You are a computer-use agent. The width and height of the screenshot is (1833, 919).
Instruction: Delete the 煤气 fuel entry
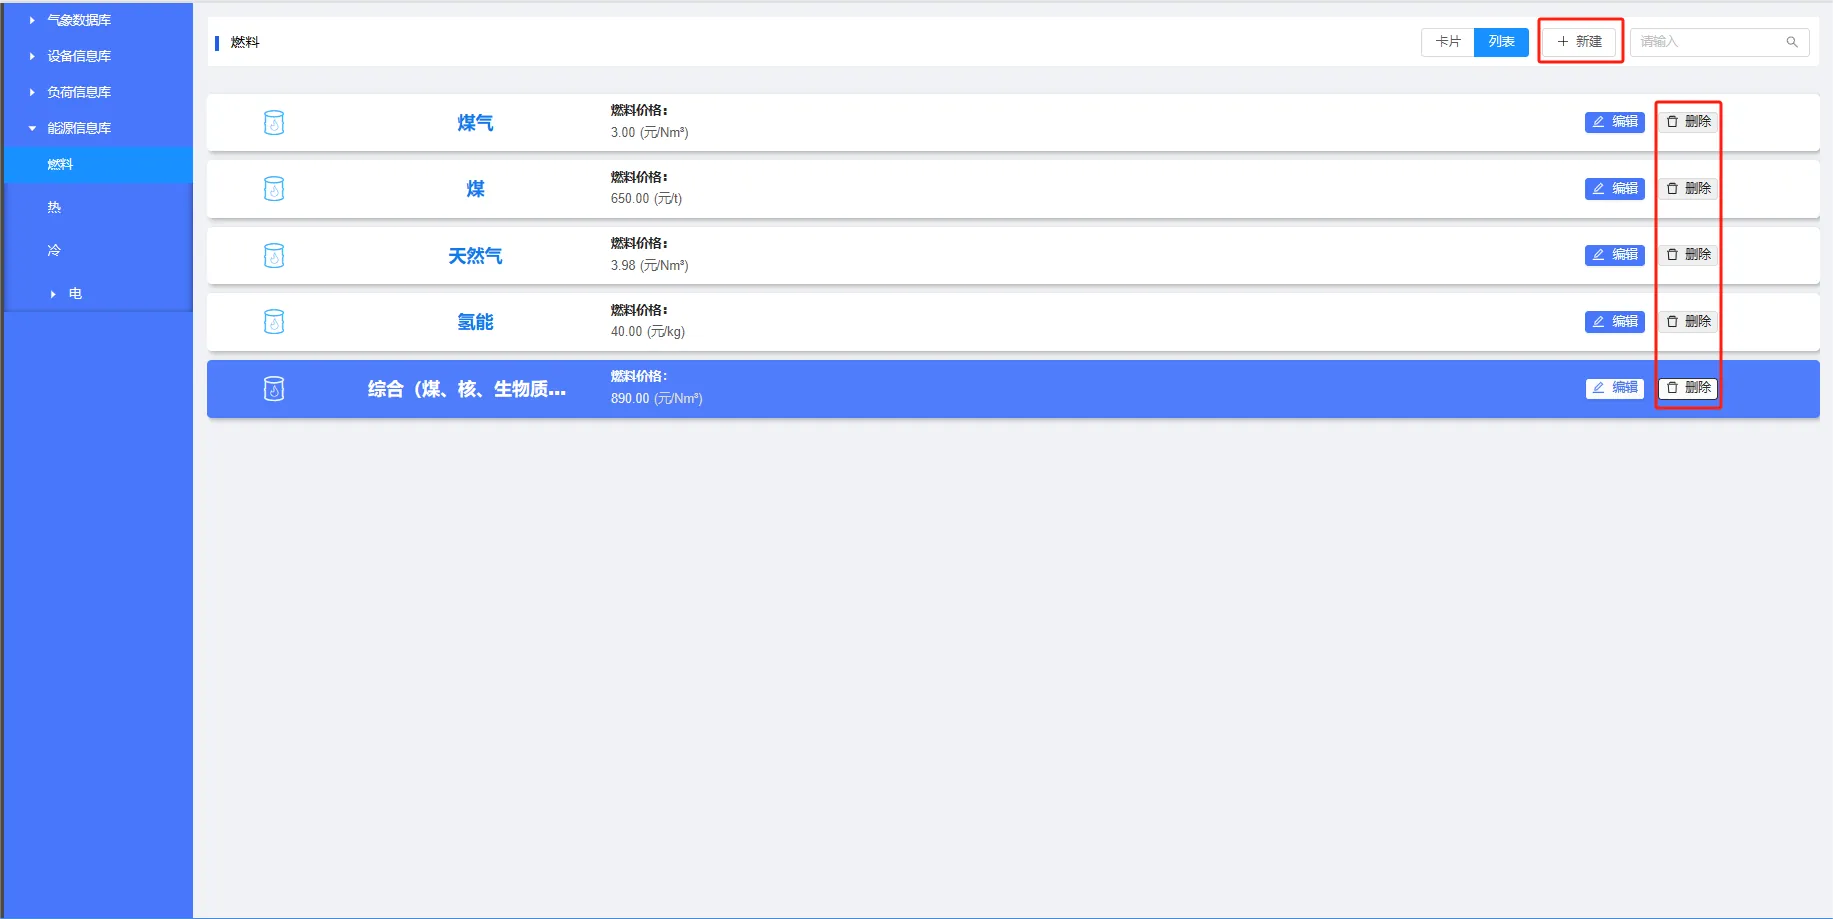(1689, 122)
